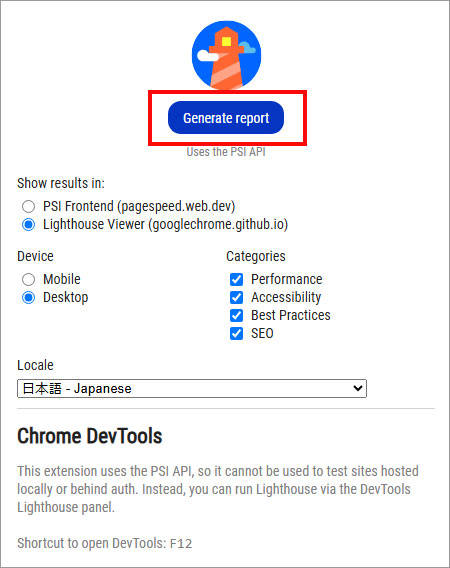Click the Chrome DevTools heading
The width and height of the screenshot is (450, 568).
(89, 436)
